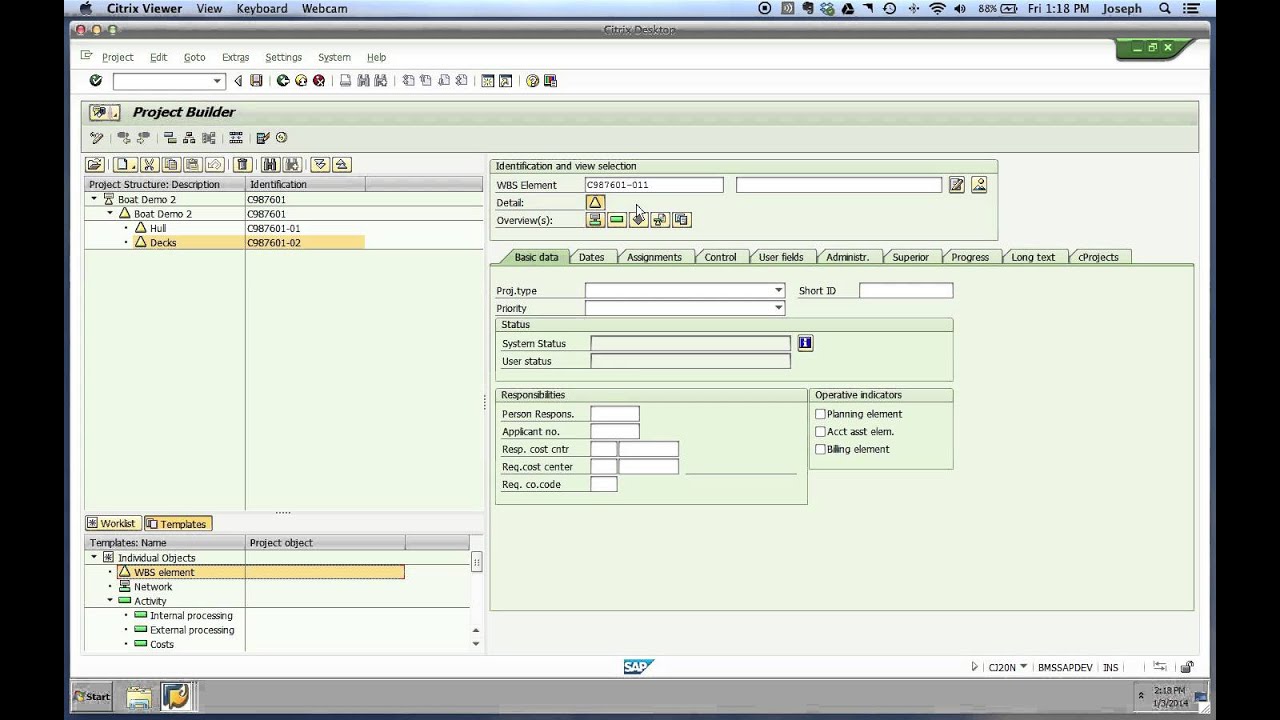Screen dimensions: 1280x720
Task: Click the red Cancel icon
Action: [x=319, y=81]
